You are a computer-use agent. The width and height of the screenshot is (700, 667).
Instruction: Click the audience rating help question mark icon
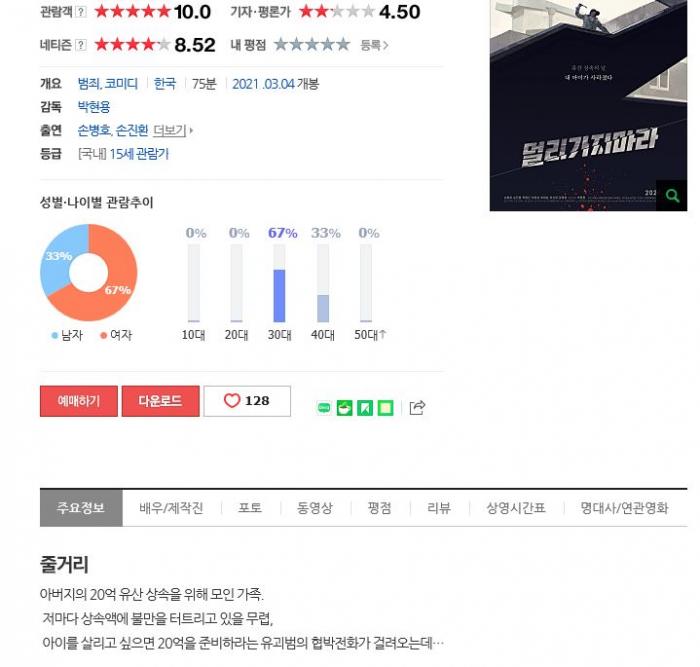80,12
